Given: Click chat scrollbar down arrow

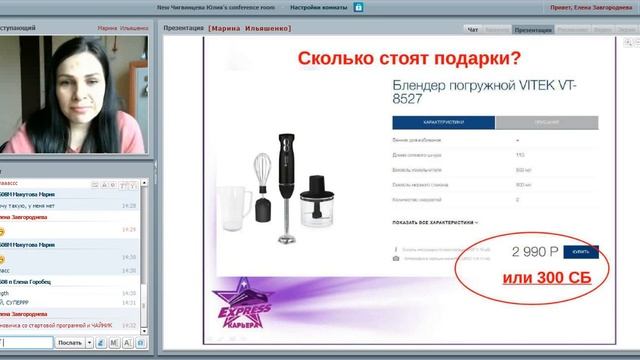Looking at the screenshot, I should 144,331.
